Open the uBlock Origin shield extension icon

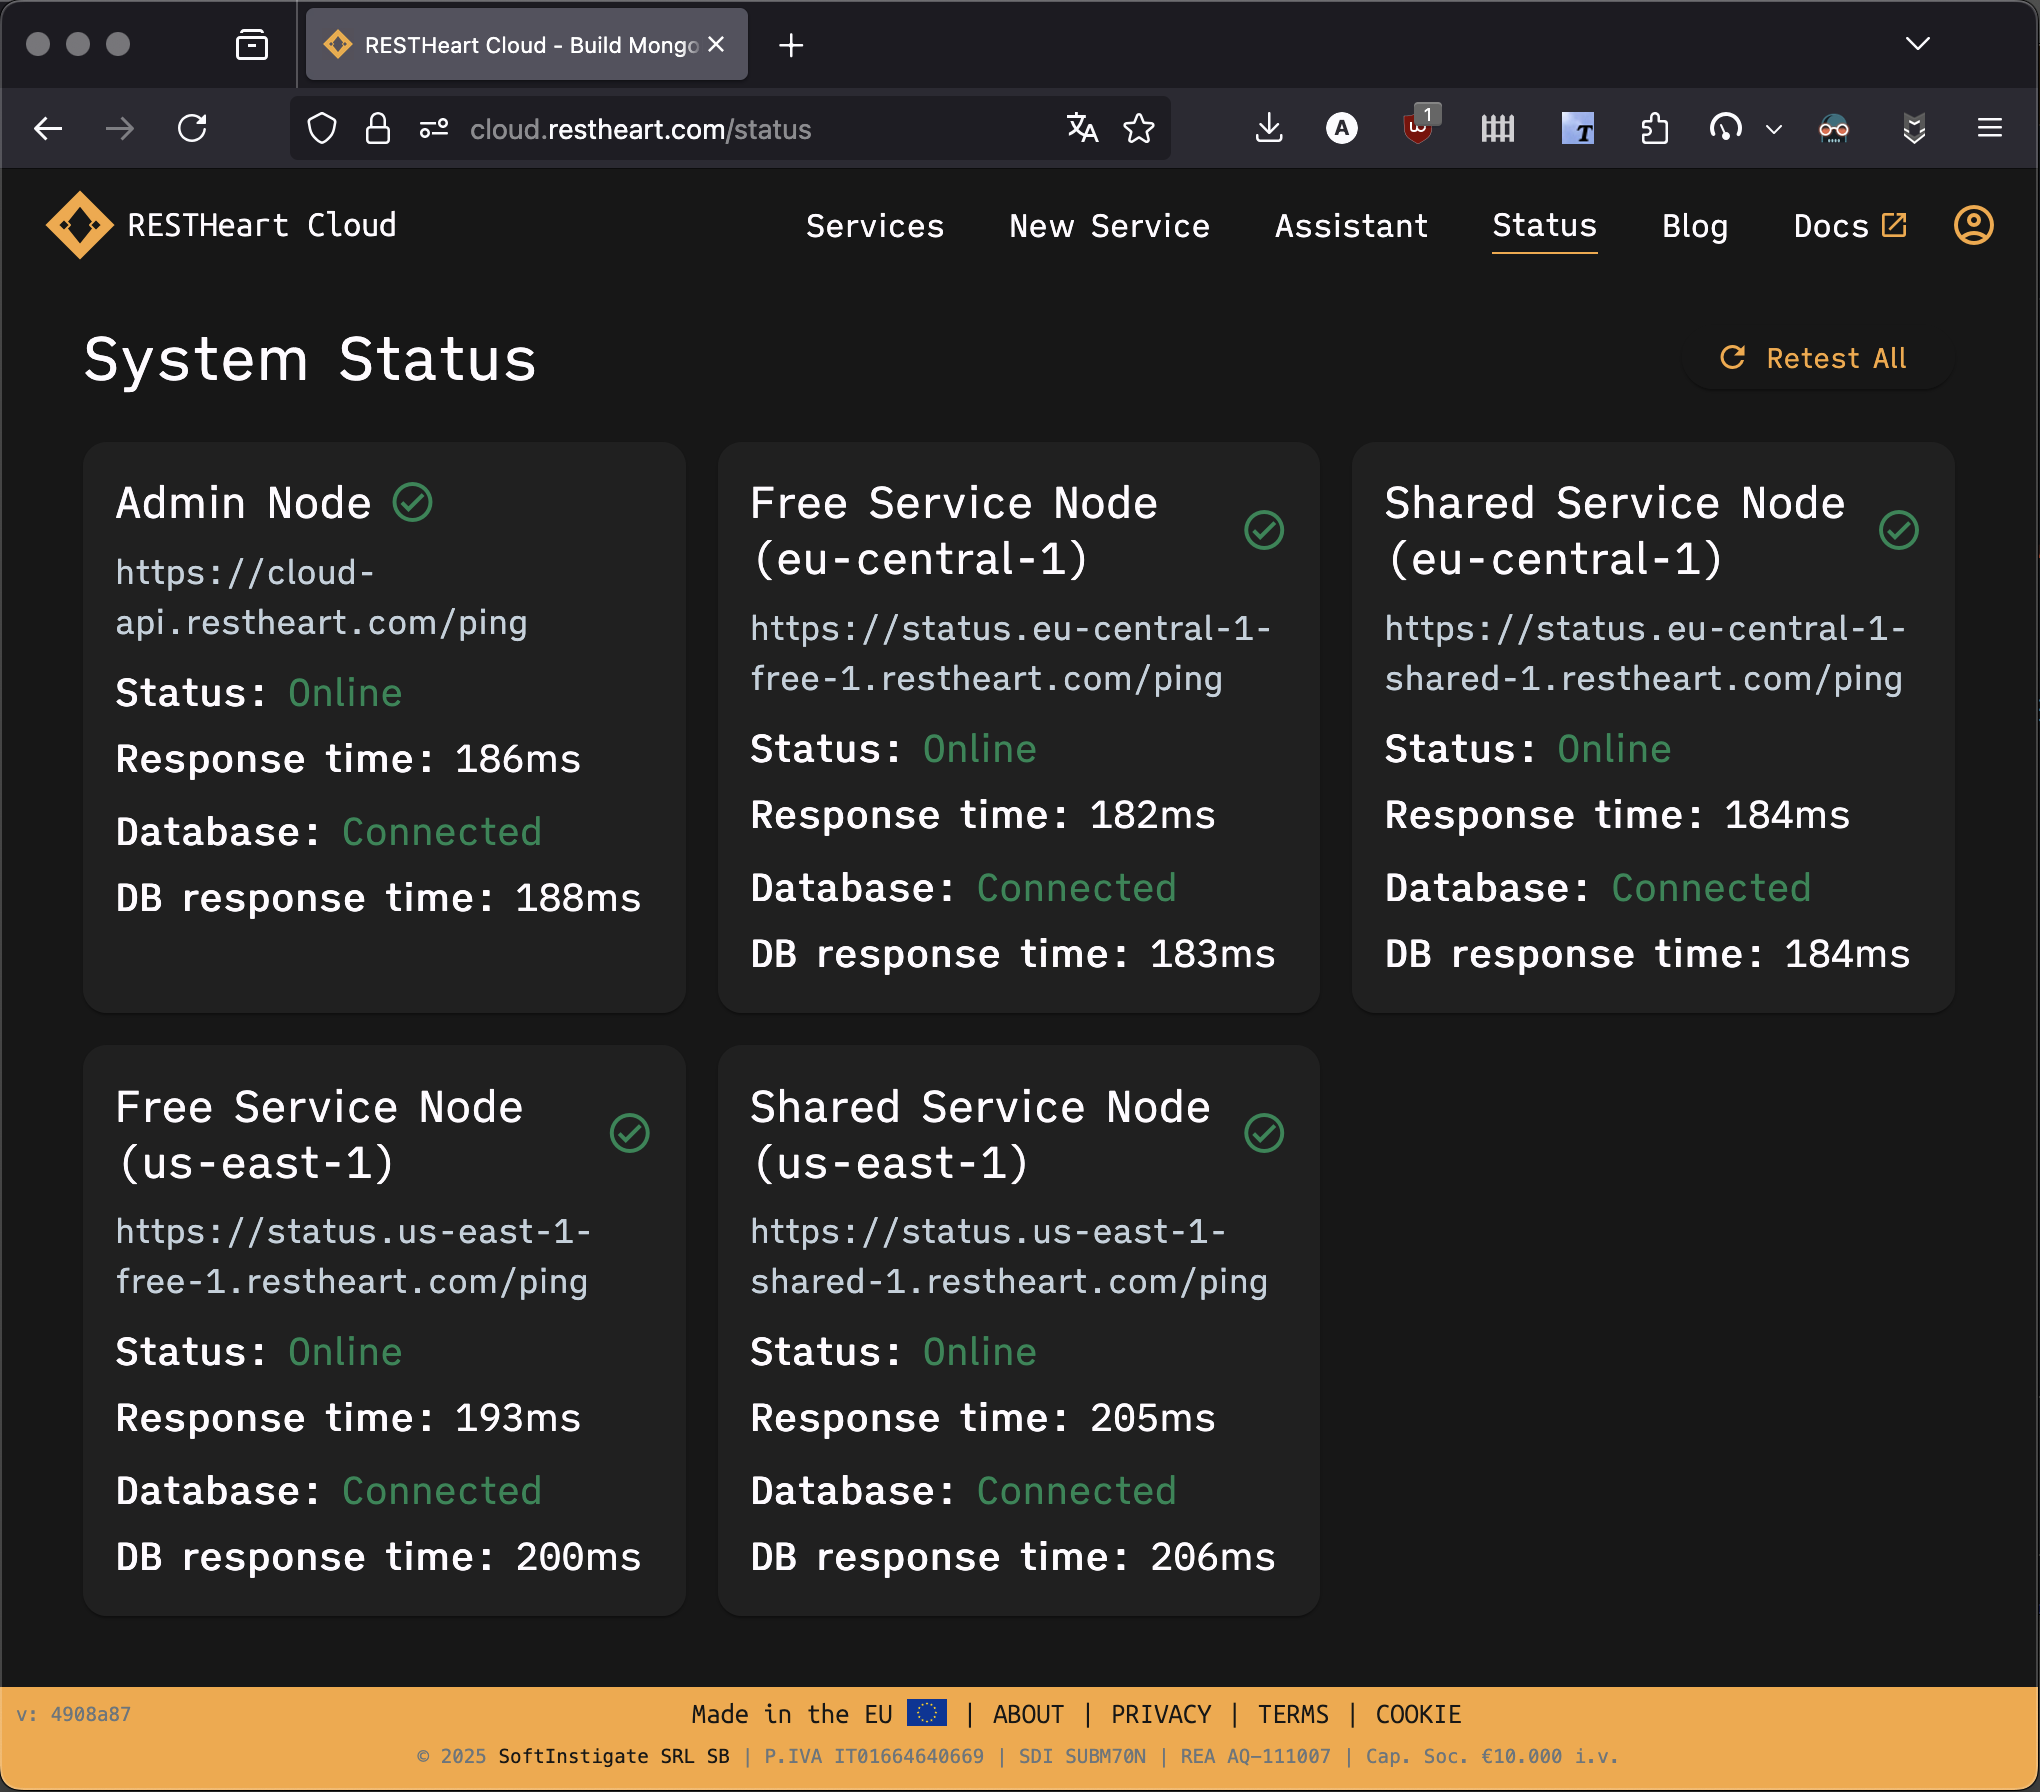[x=1419, y=130]
